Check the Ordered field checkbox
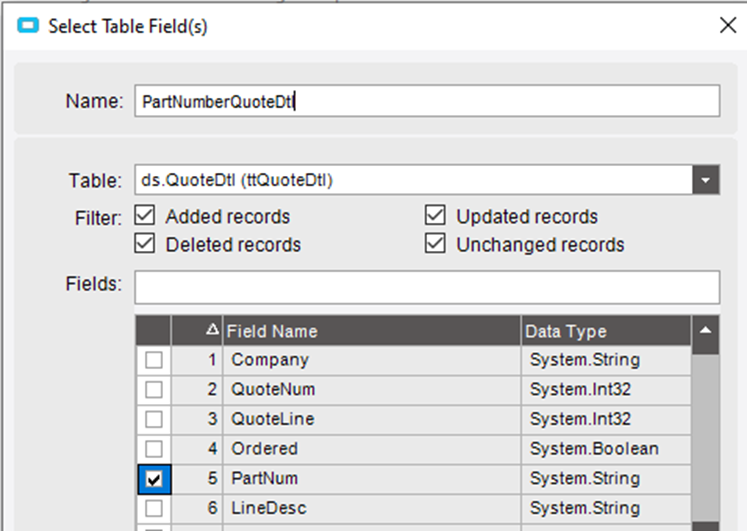 tap(154, 449)
